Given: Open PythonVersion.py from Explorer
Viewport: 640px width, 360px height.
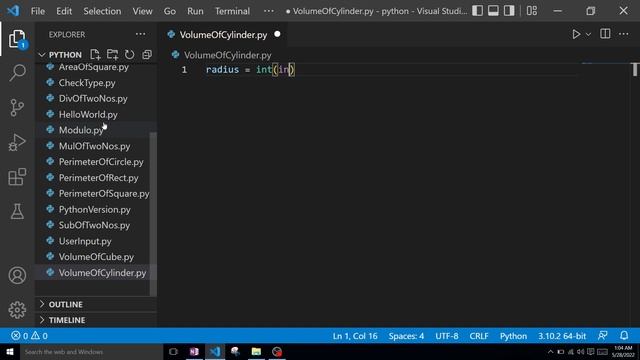Looking at the screenshot, I should [95, 209].
